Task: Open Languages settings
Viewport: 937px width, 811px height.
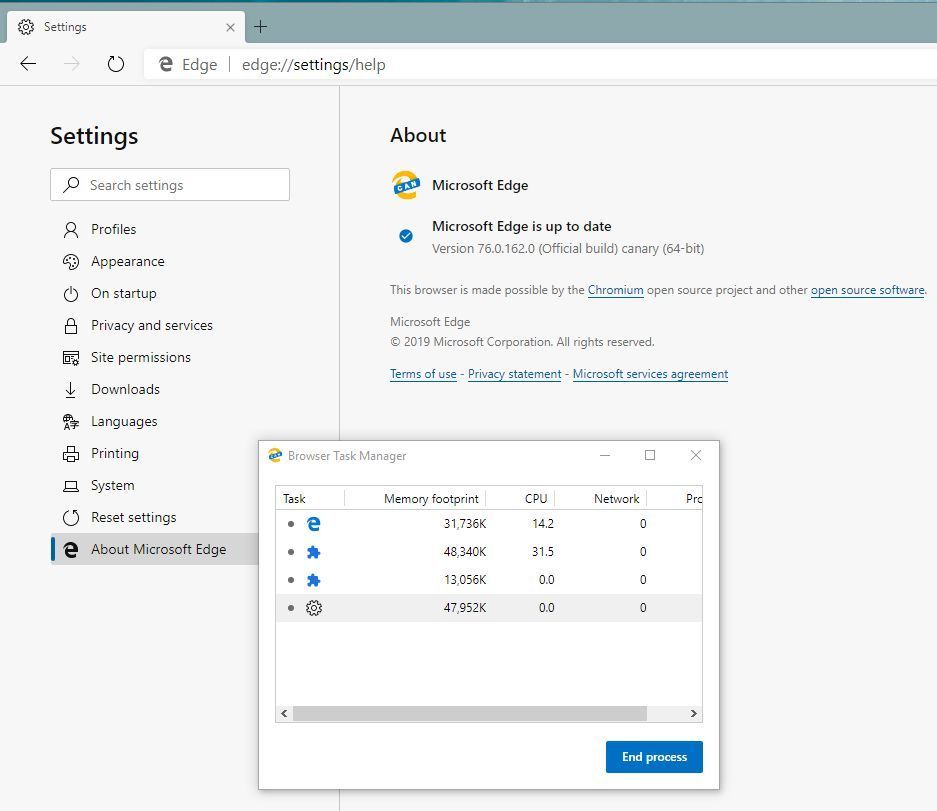Action: point(124,421)
